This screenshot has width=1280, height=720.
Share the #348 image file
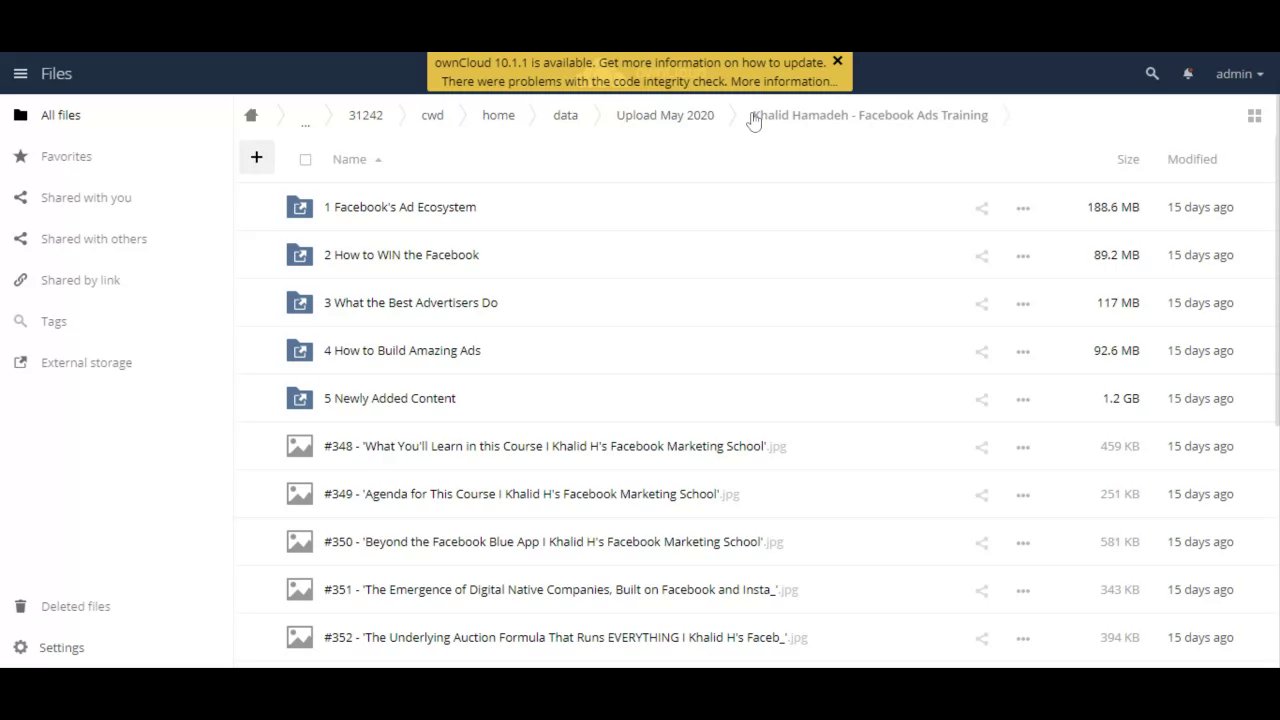pos(982,447)
